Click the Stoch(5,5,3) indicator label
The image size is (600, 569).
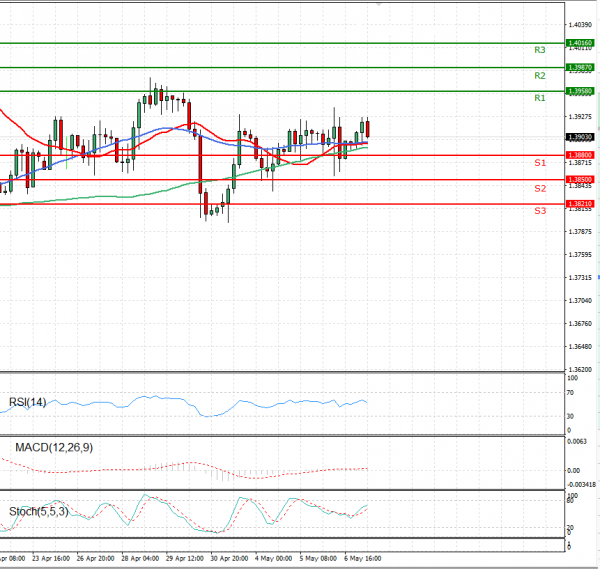coord(39,511)
